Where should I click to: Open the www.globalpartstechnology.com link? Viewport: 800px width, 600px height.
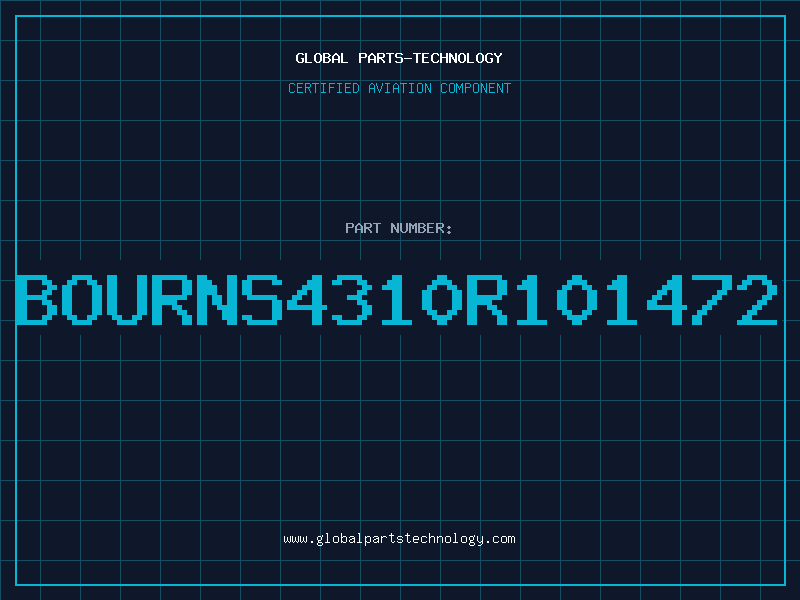(399, 539)
